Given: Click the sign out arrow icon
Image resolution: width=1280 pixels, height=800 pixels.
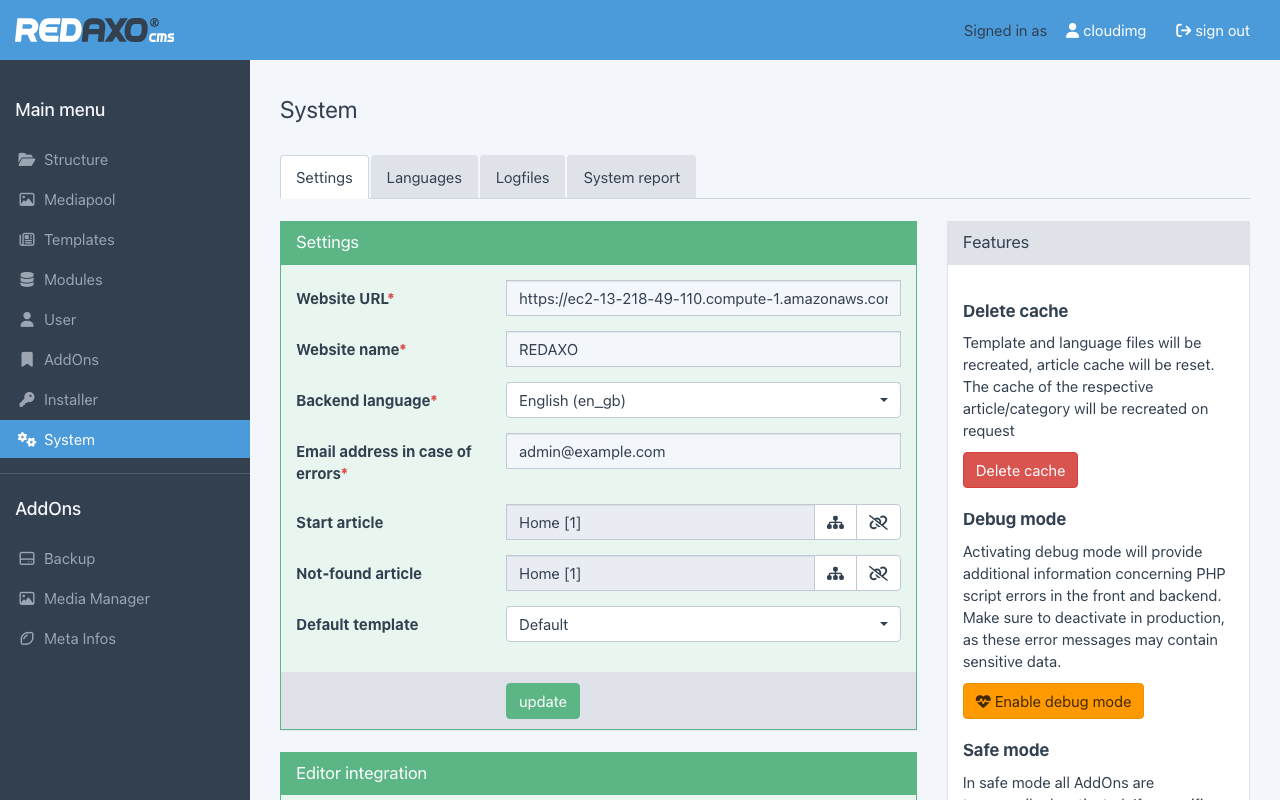Looking at the screenshot, I should (1183, 31).
